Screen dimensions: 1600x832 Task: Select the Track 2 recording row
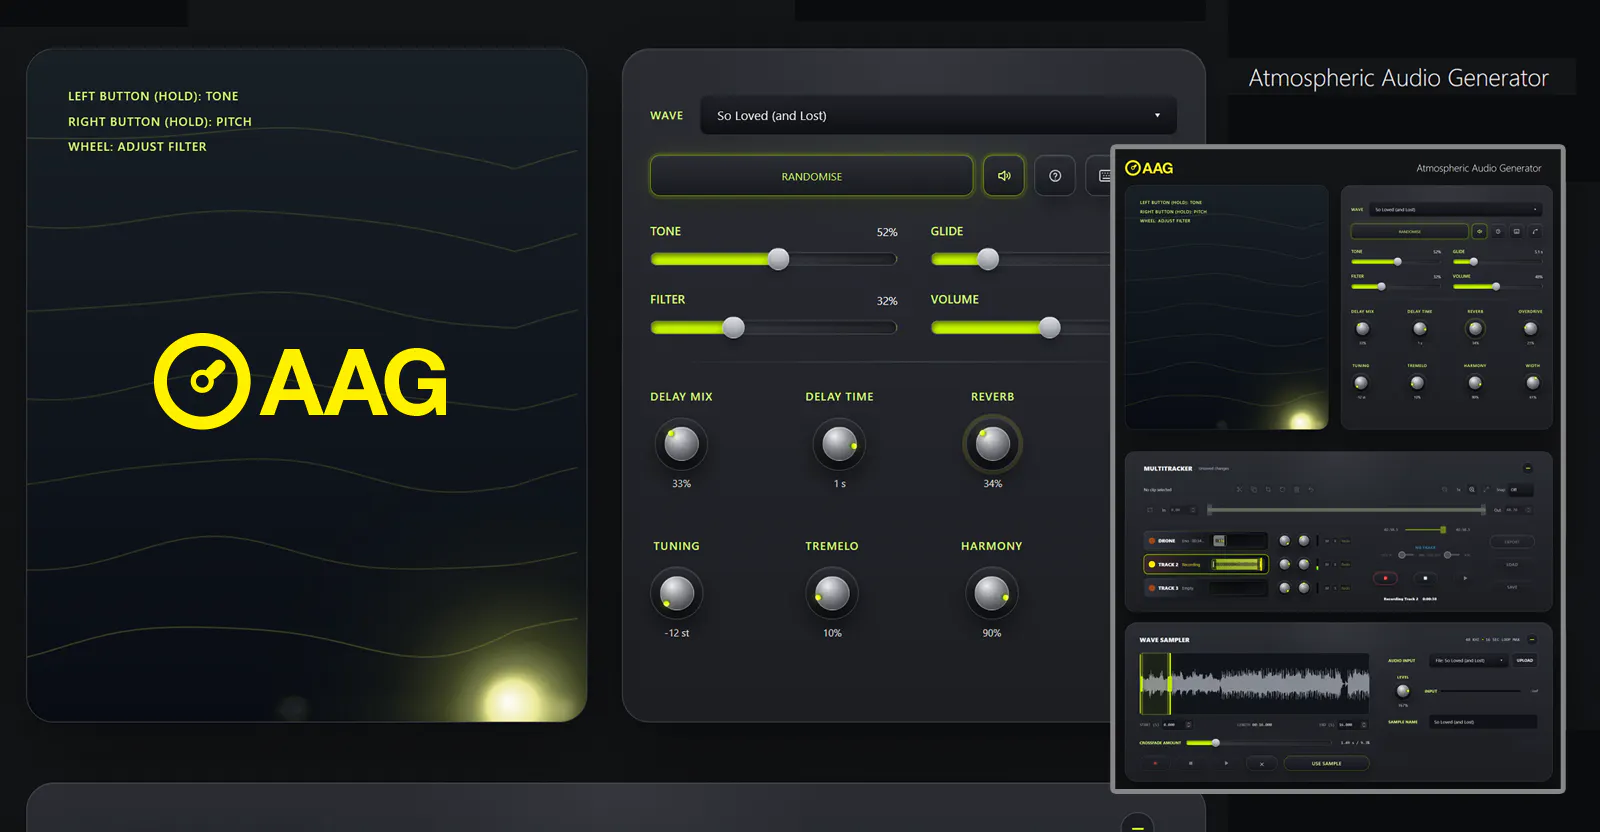click(x=1206, y=565)
